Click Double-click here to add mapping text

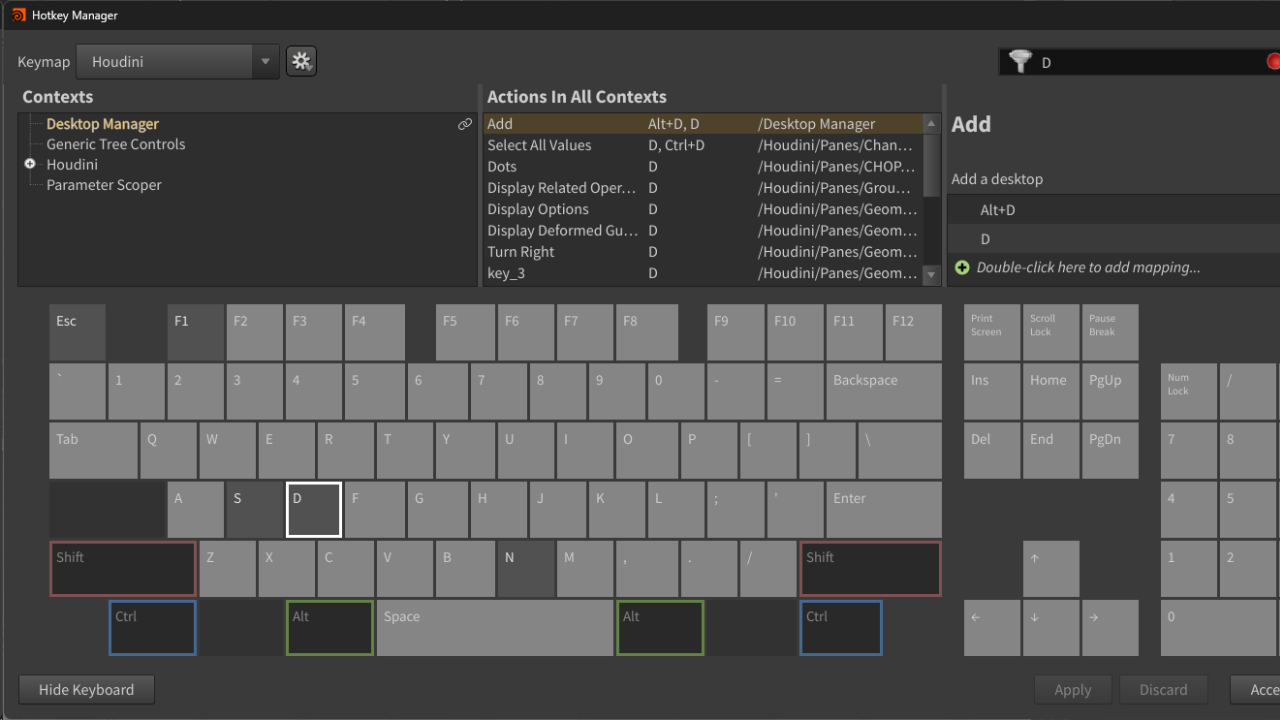click(1088, 267)
